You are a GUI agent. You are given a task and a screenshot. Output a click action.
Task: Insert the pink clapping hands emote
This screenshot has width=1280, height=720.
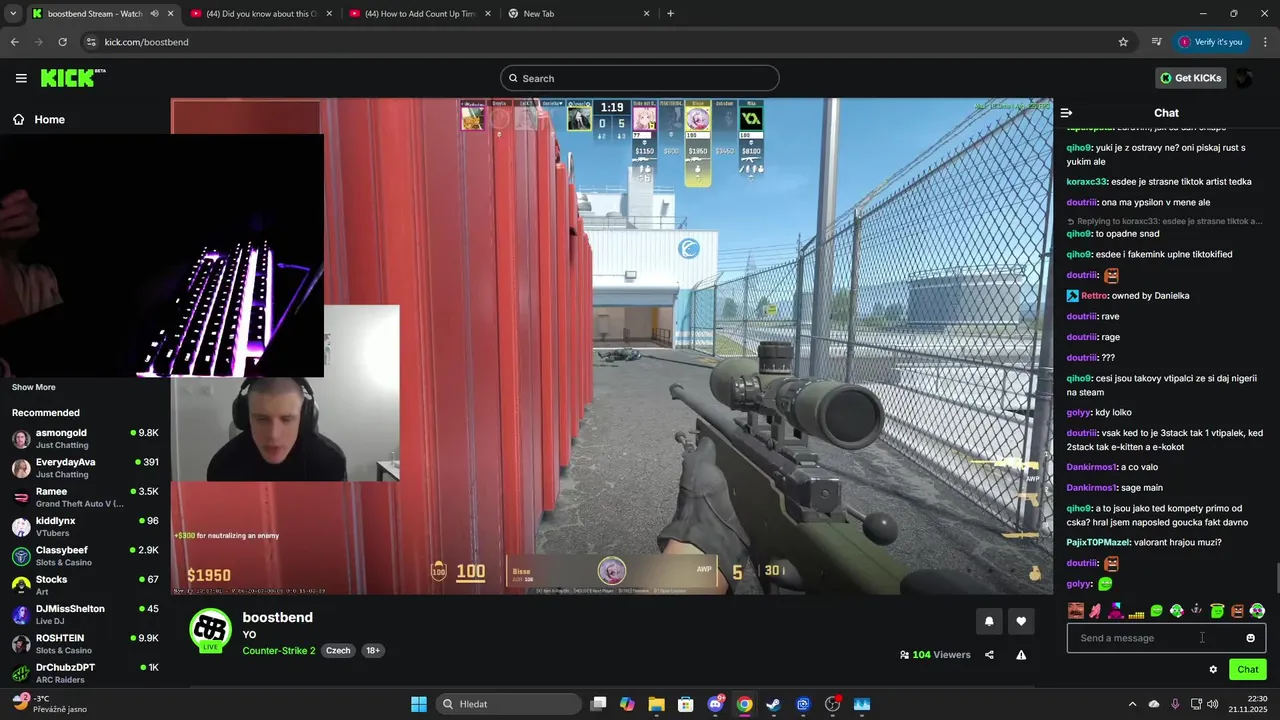point(1096,610)
